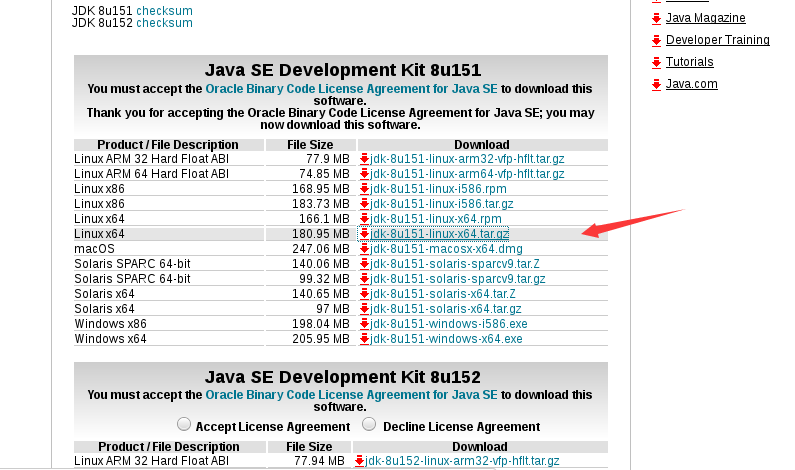Open 8u151 Oracle Binary Code License Agreement link
The image size is (795, 470).
(x=351, y=89)
